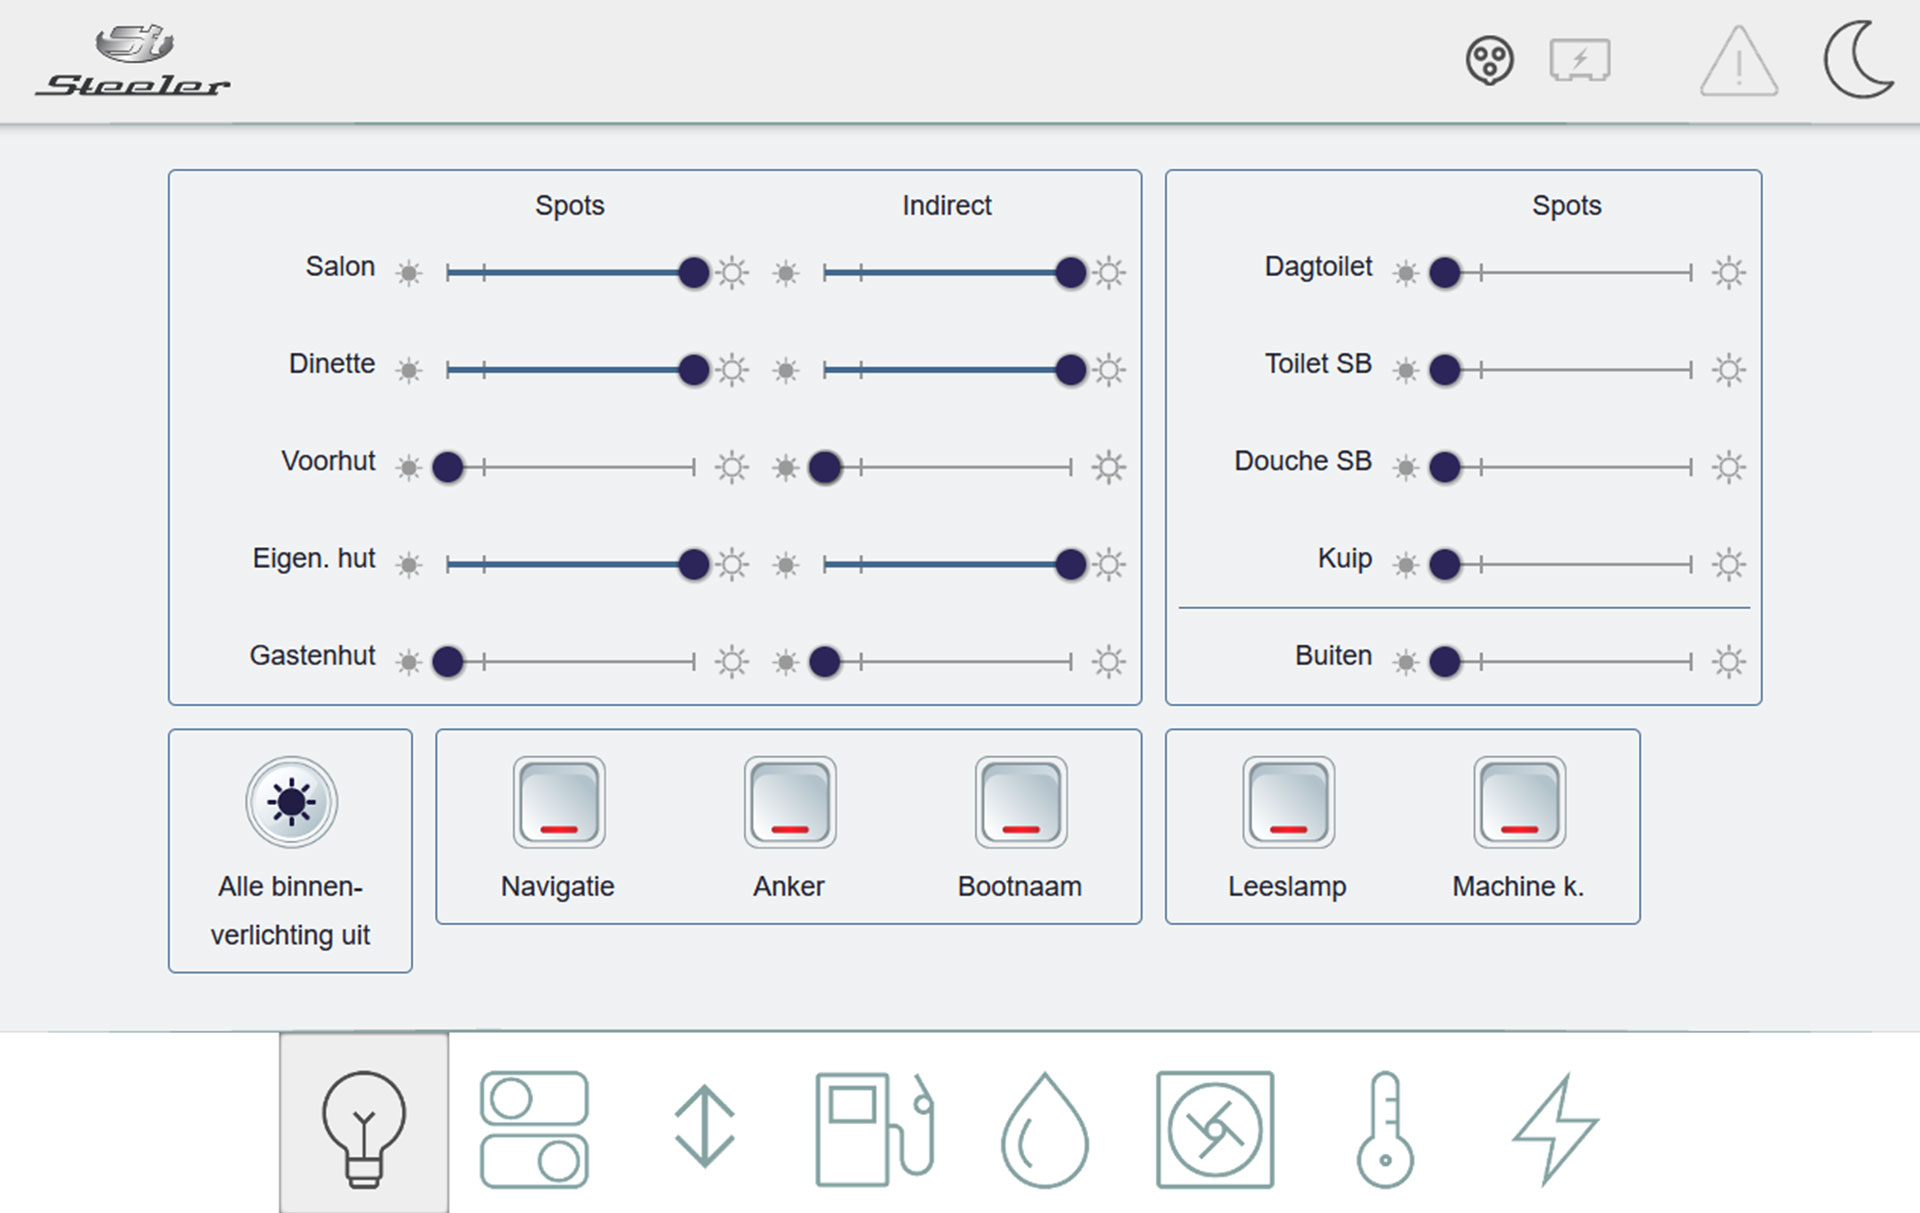Screen dimensions: 1920x1213
Task: Click the Salon Spots slider handle
Action: tap(693, 272)
